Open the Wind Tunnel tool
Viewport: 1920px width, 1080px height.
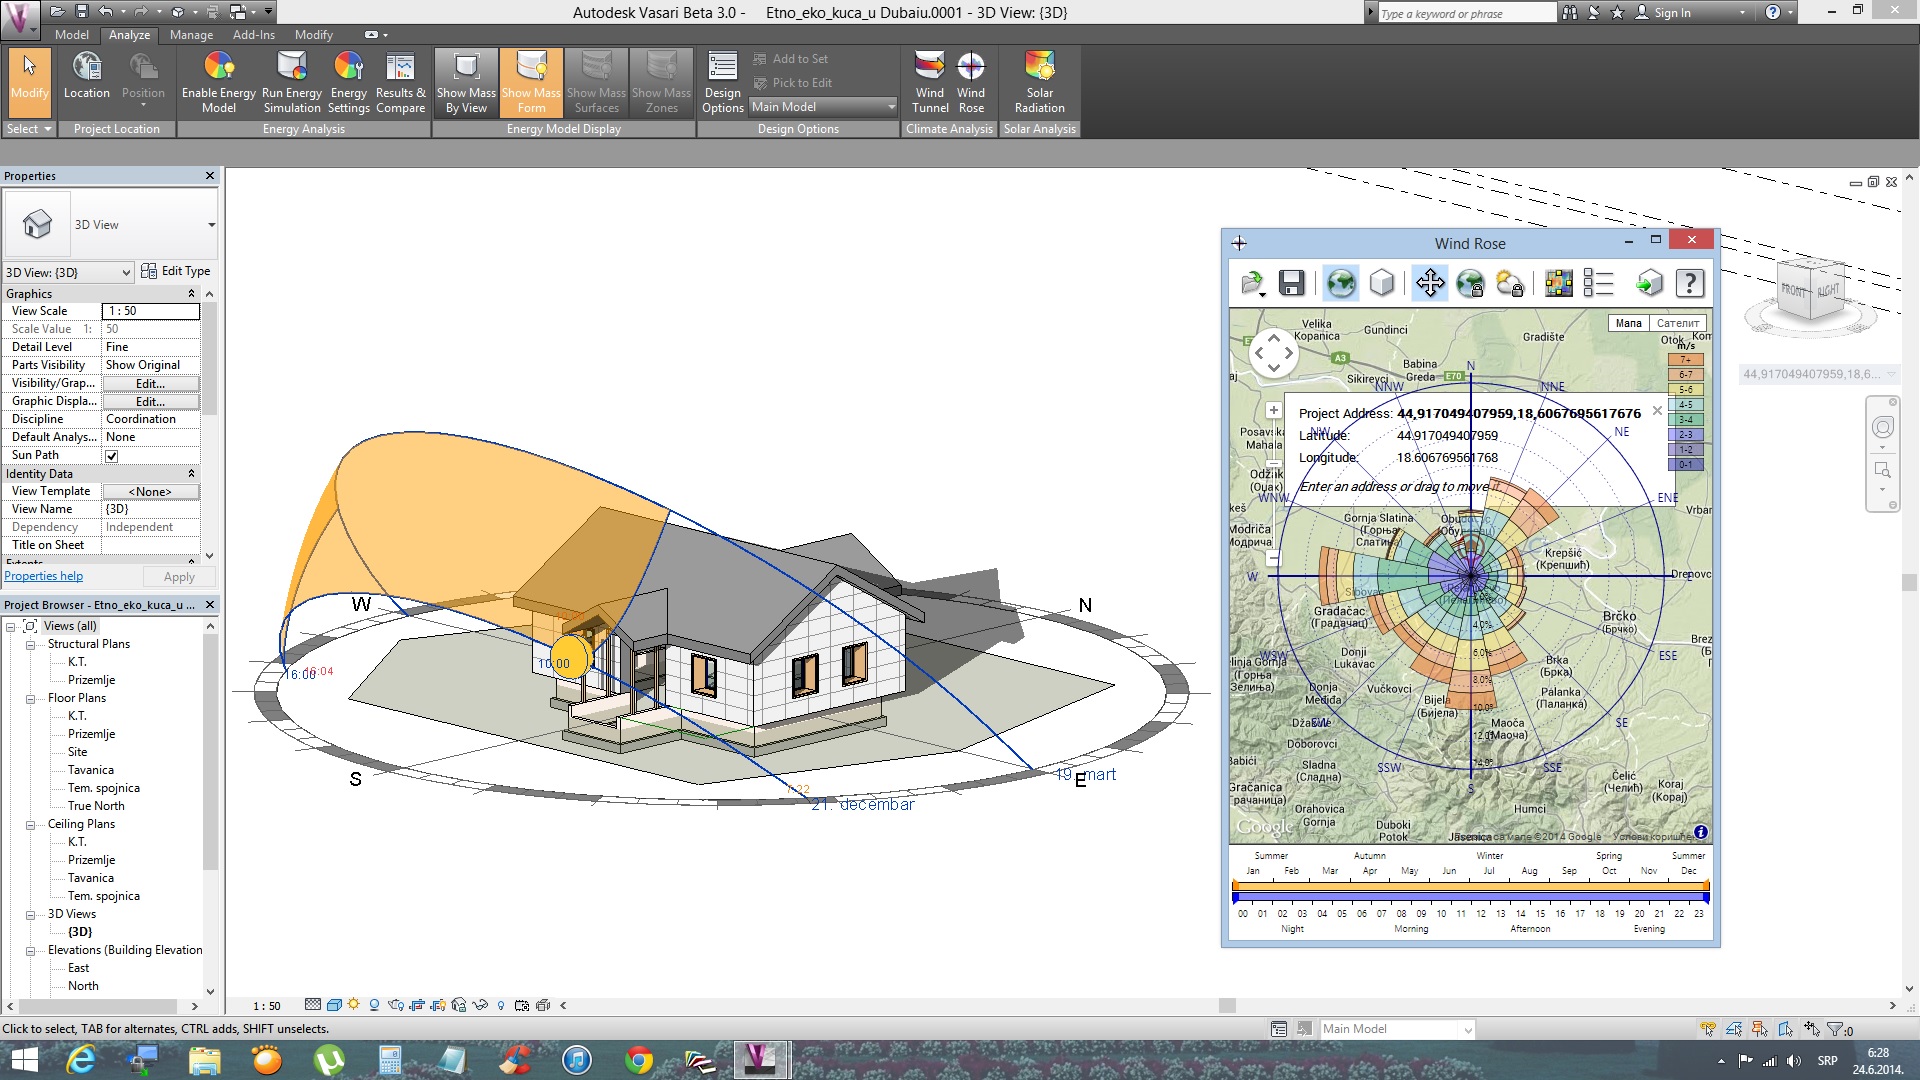(929, 82)
